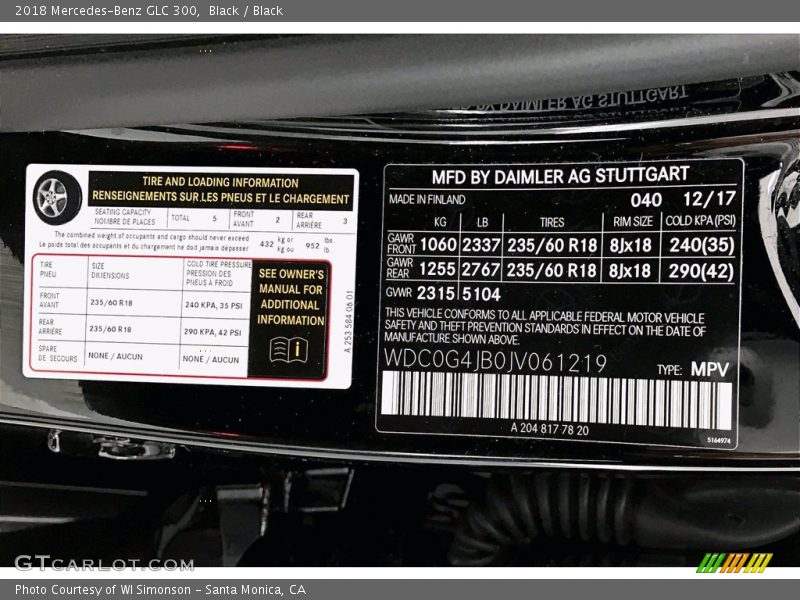Viewport: 800px width, 600px height.
Task: Click 'SEATING CAPACITY' label
Action: click(123, 212)
